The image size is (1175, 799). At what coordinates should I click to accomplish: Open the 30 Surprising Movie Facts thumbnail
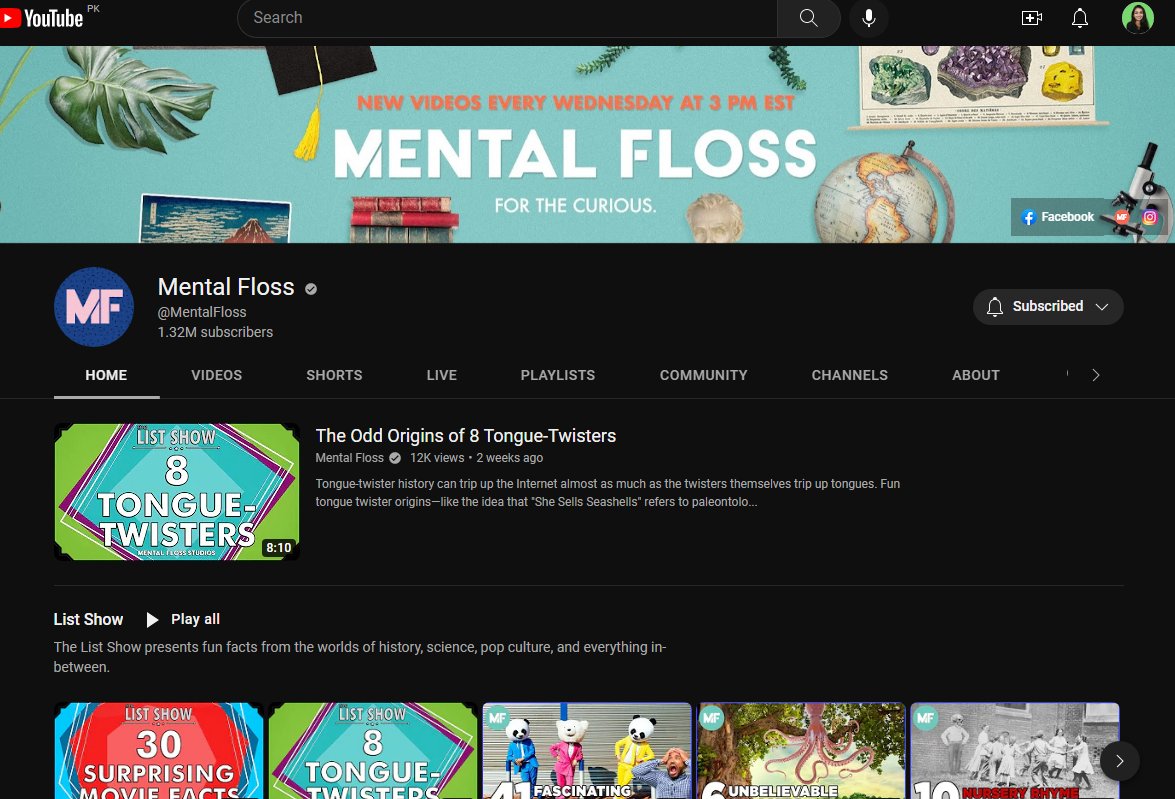coord(159,750)
